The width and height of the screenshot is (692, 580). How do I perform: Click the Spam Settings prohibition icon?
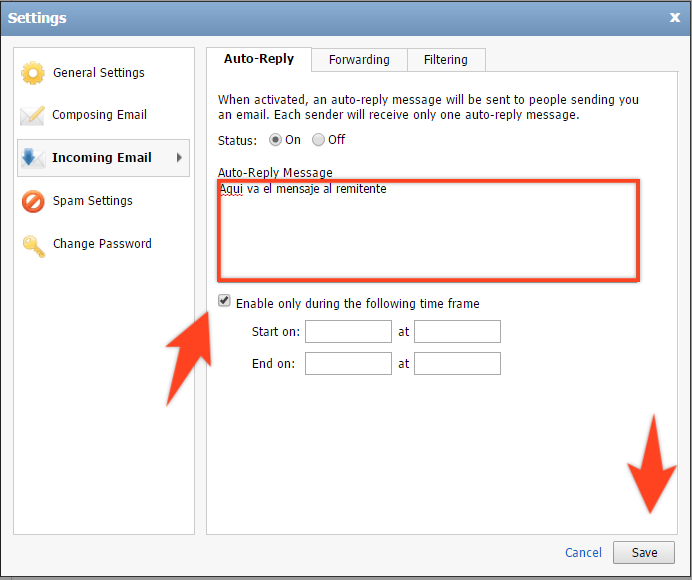[33, 201]
